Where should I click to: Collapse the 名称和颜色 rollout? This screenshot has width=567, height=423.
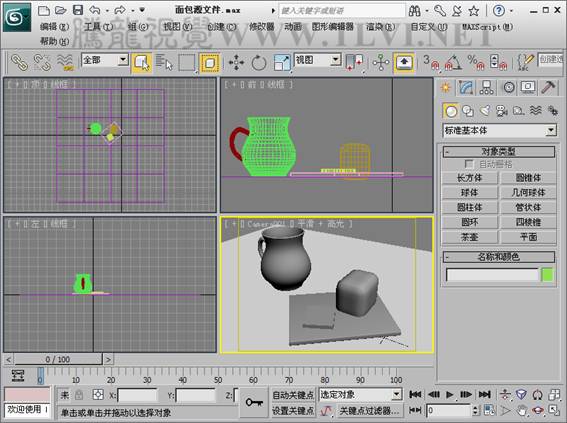(499, 257)
